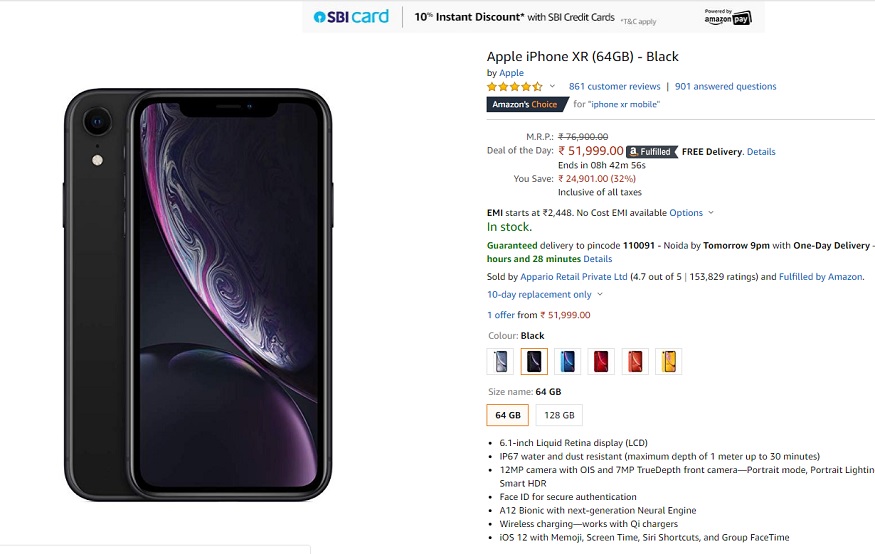Screen dimensions: 875x554
Task: Select the 64 GB size option
Action: [507, 415]
